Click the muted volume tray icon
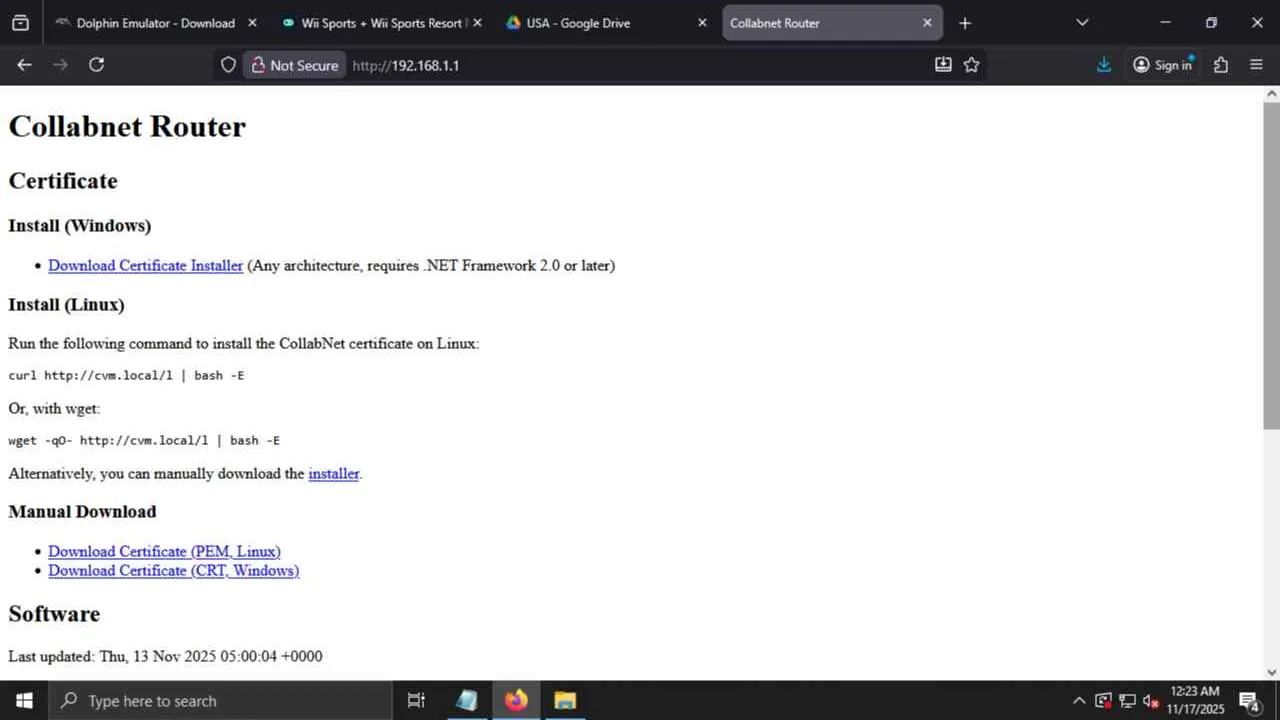 pyautogui.click(x=1151, y=700)
